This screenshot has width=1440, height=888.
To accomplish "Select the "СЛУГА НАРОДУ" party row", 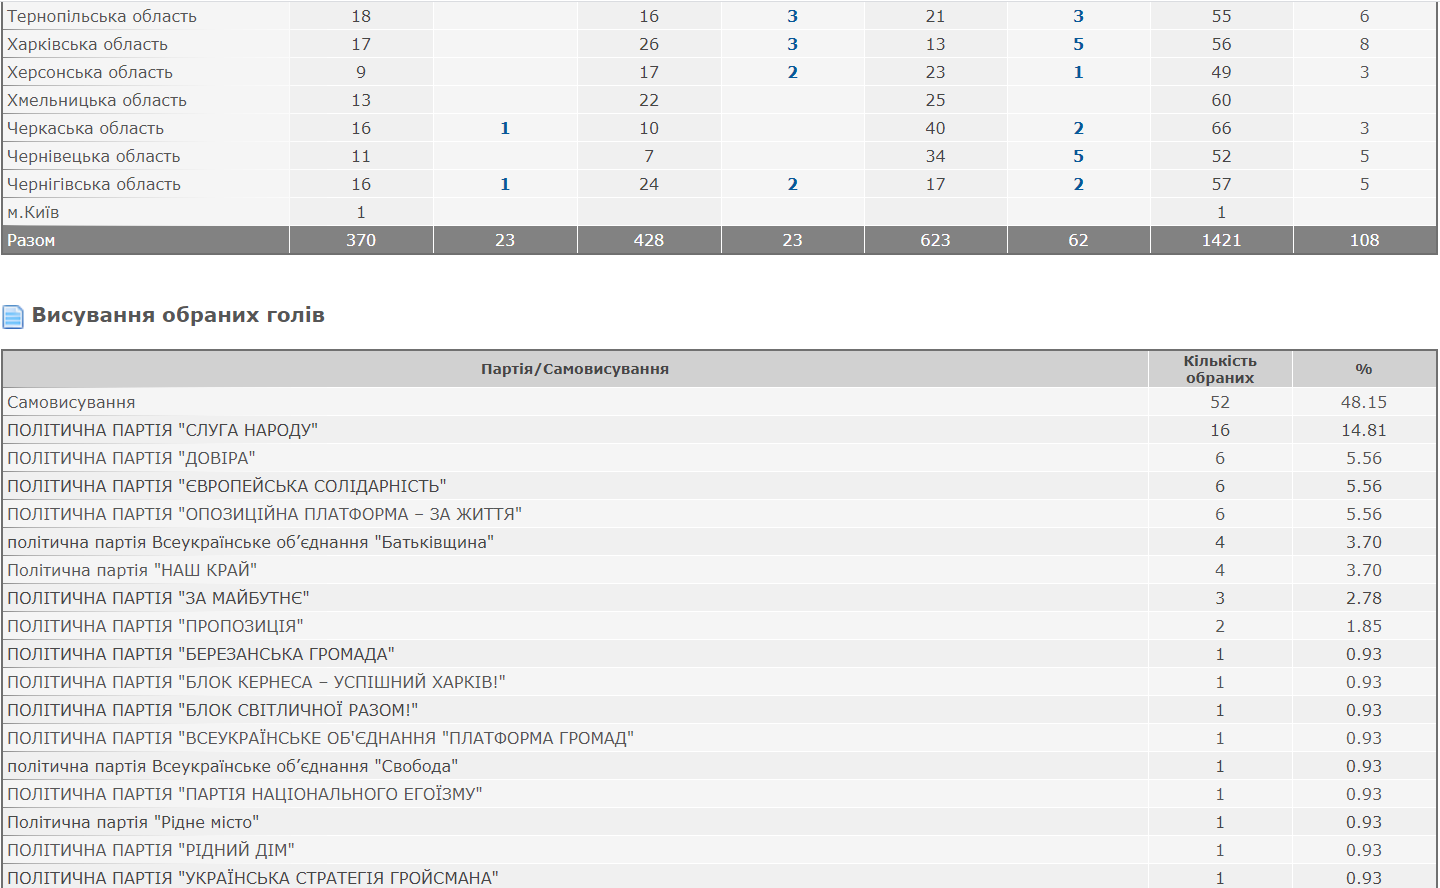I will tap(162, 430).
